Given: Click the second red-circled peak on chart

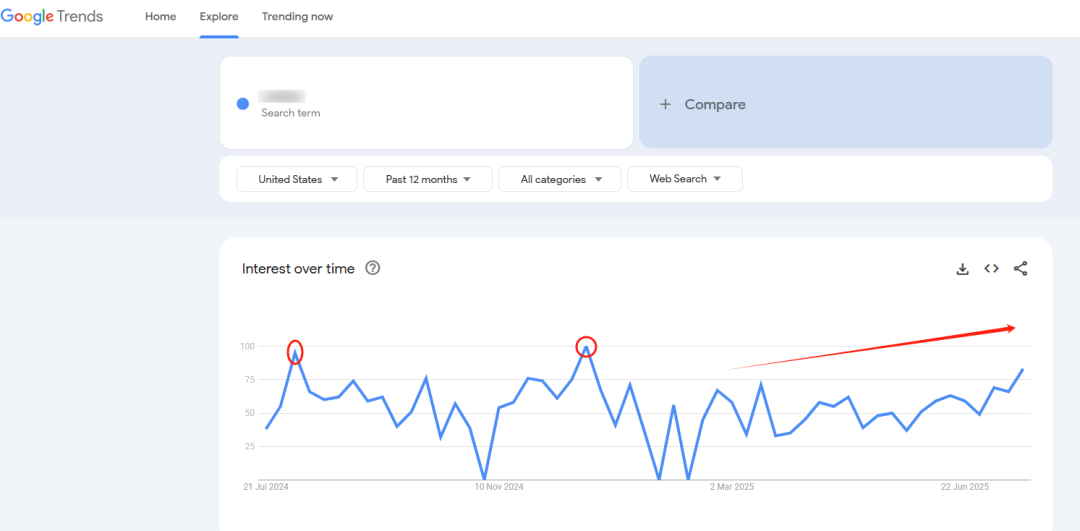Looking at the screenshot, I should click(586, 347).
